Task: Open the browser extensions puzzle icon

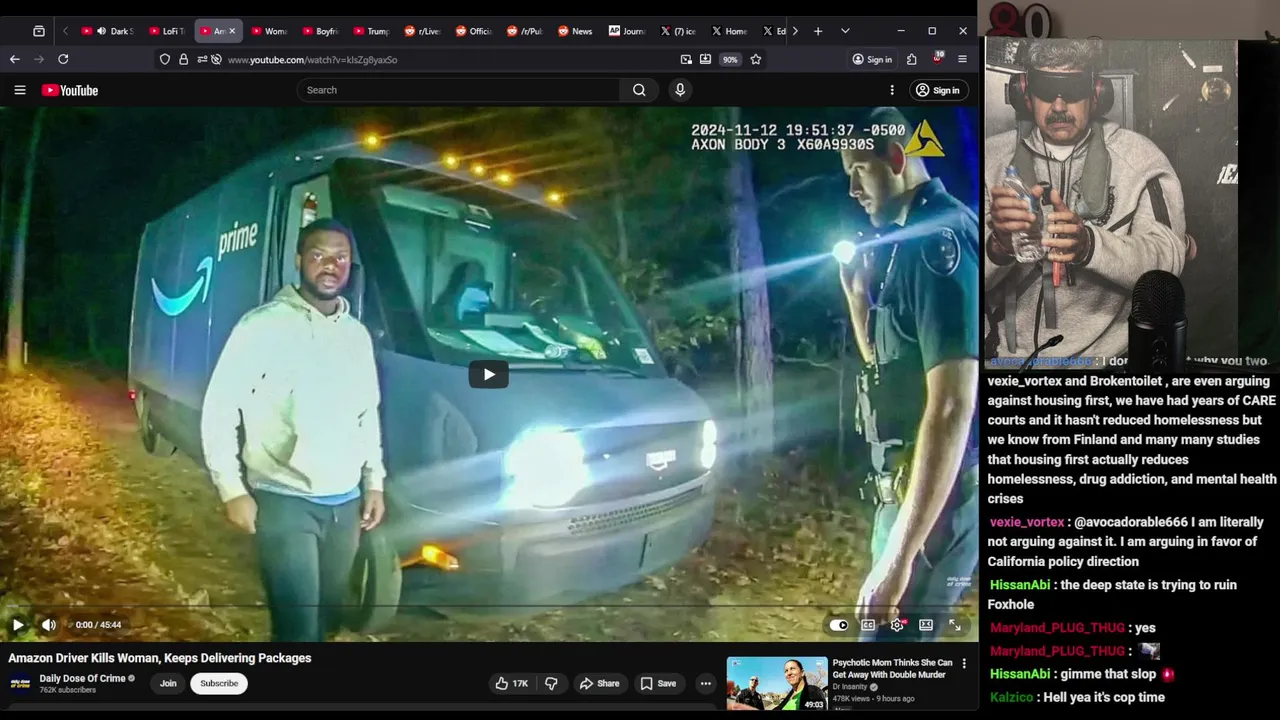Action: coord(912,59)
